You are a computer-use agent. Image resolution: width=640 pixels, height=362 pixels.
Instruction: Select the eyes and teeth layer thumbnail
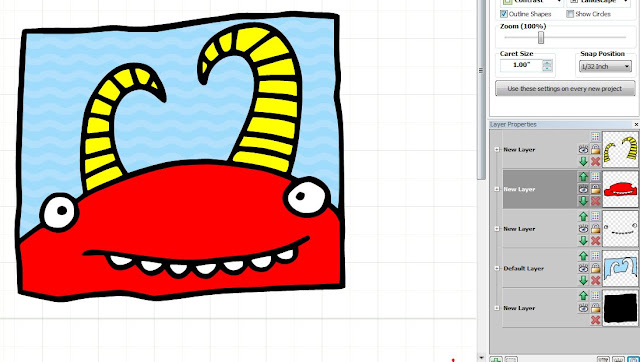(x=620, y=229)
